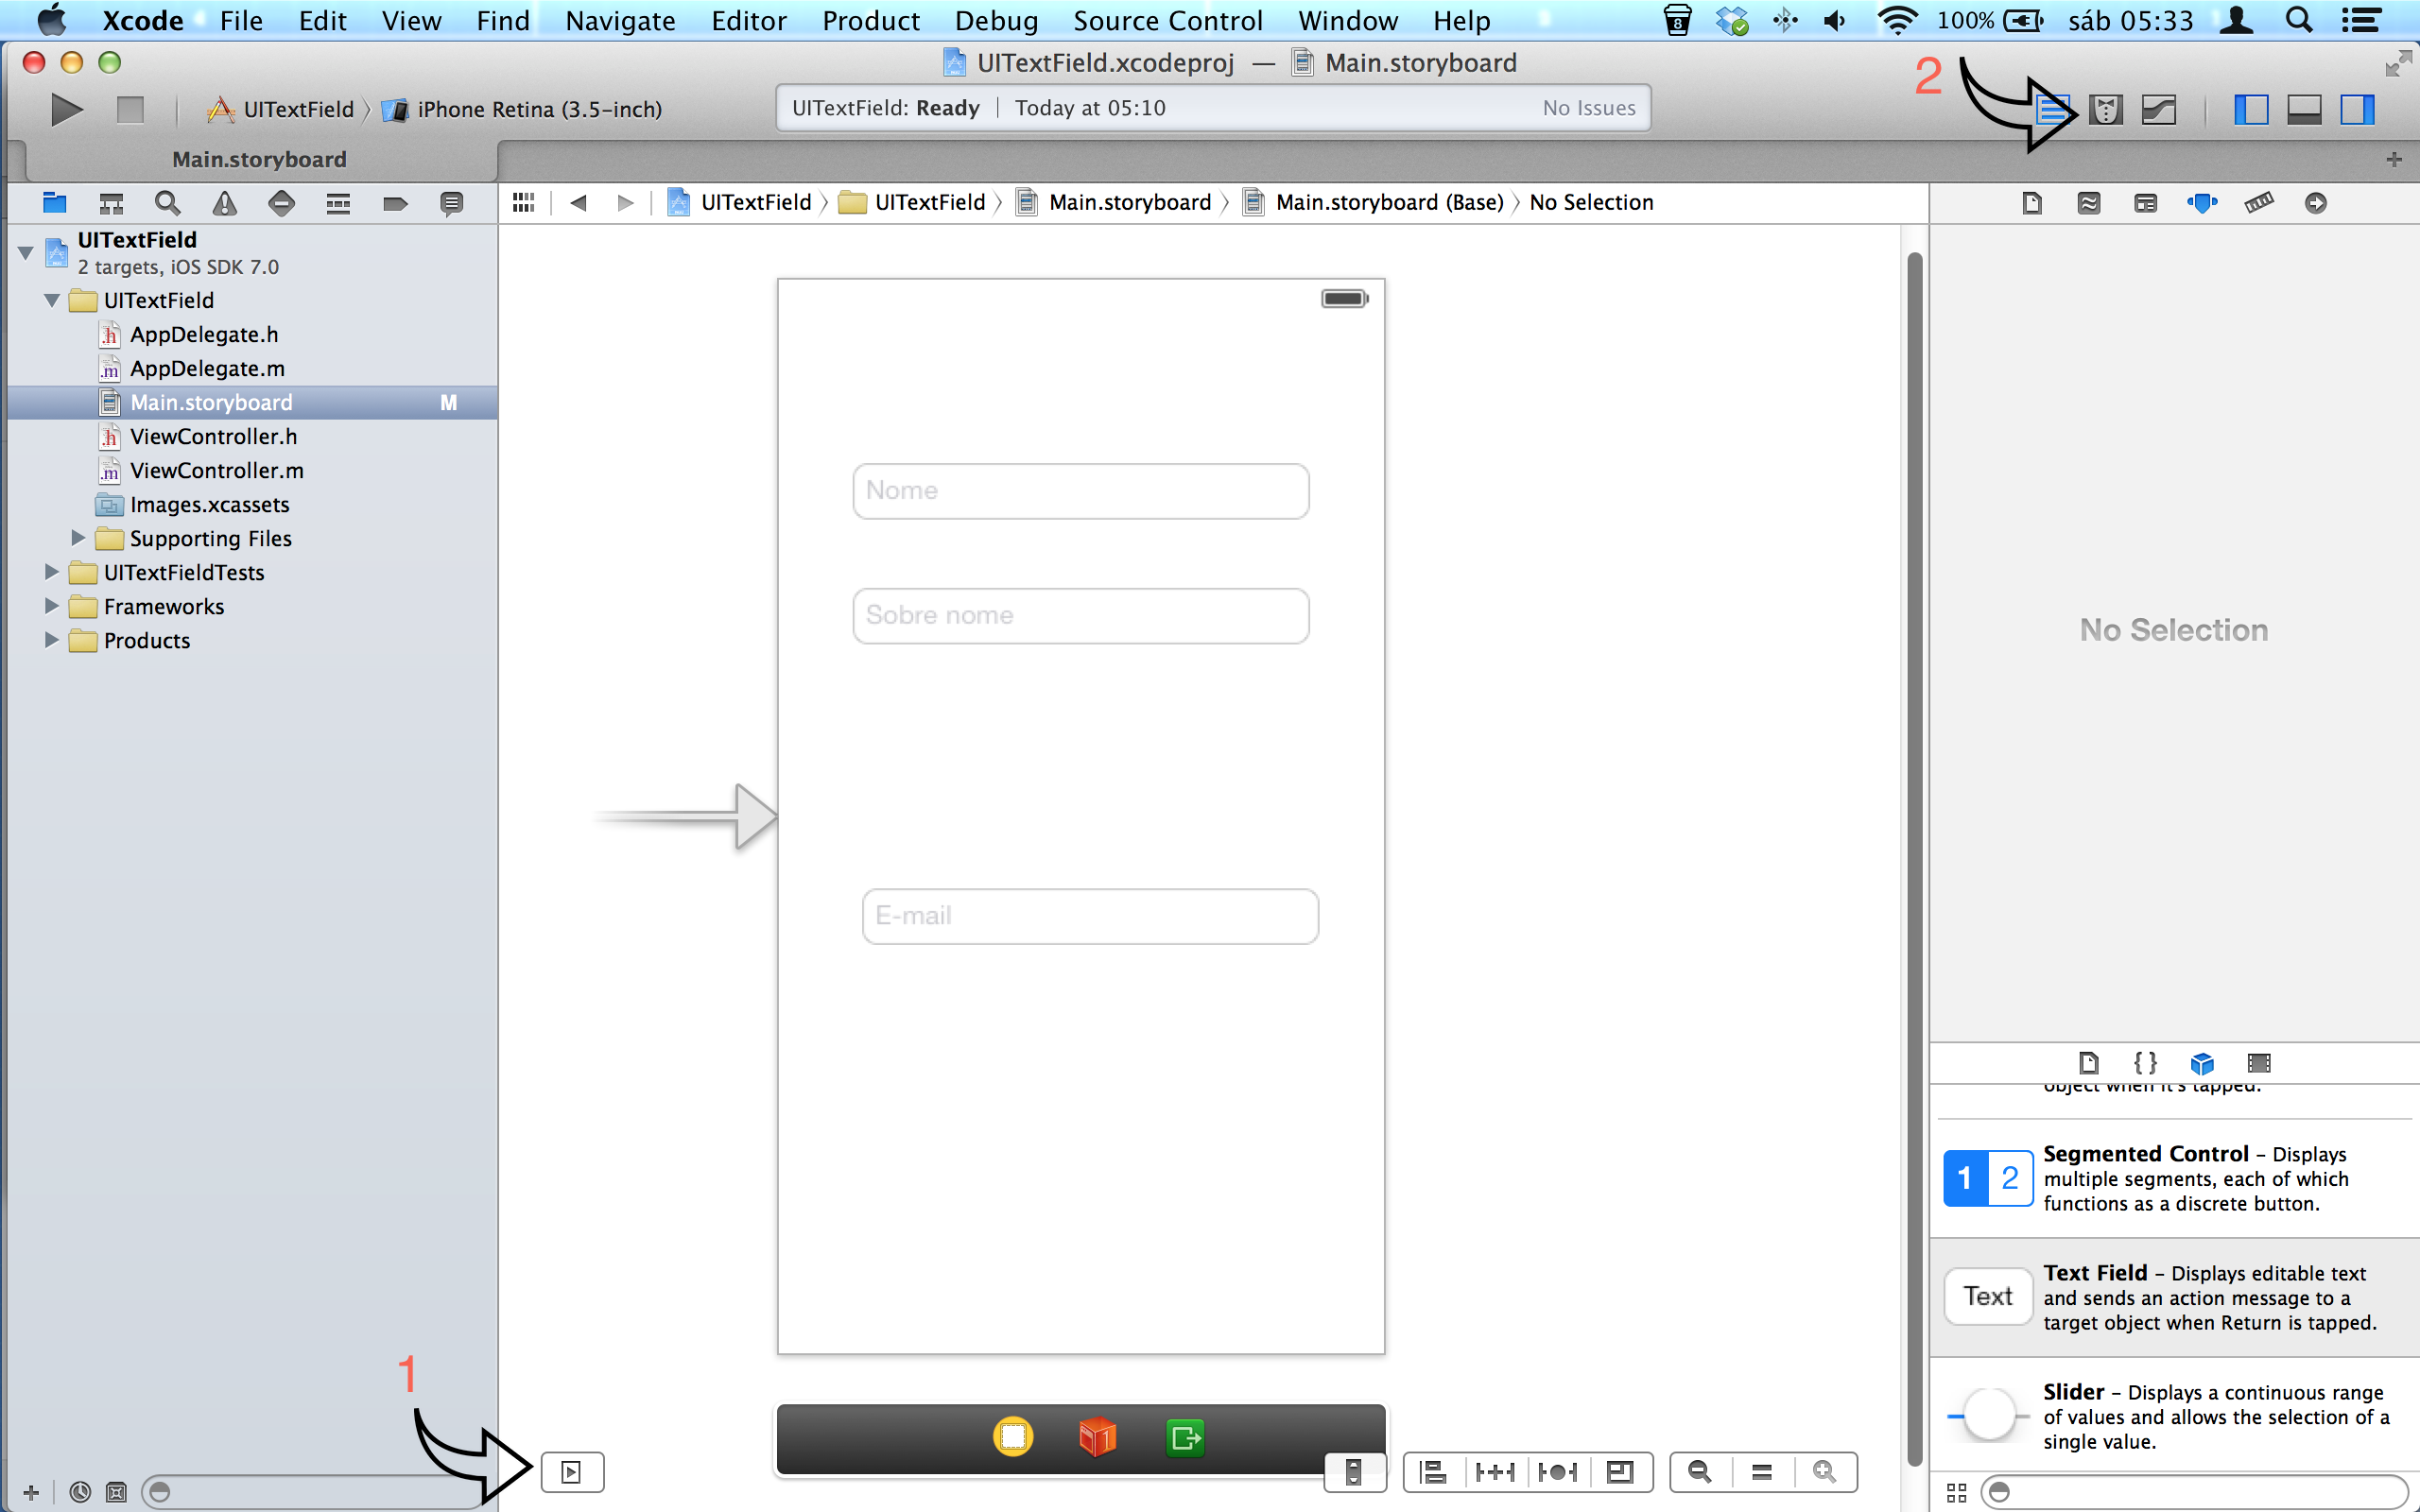Image resolution: width=2420 pixels, height=1512 pixels.
Task: Expand the UITextFieldTests folder
Action: click(x=52, y=572)
